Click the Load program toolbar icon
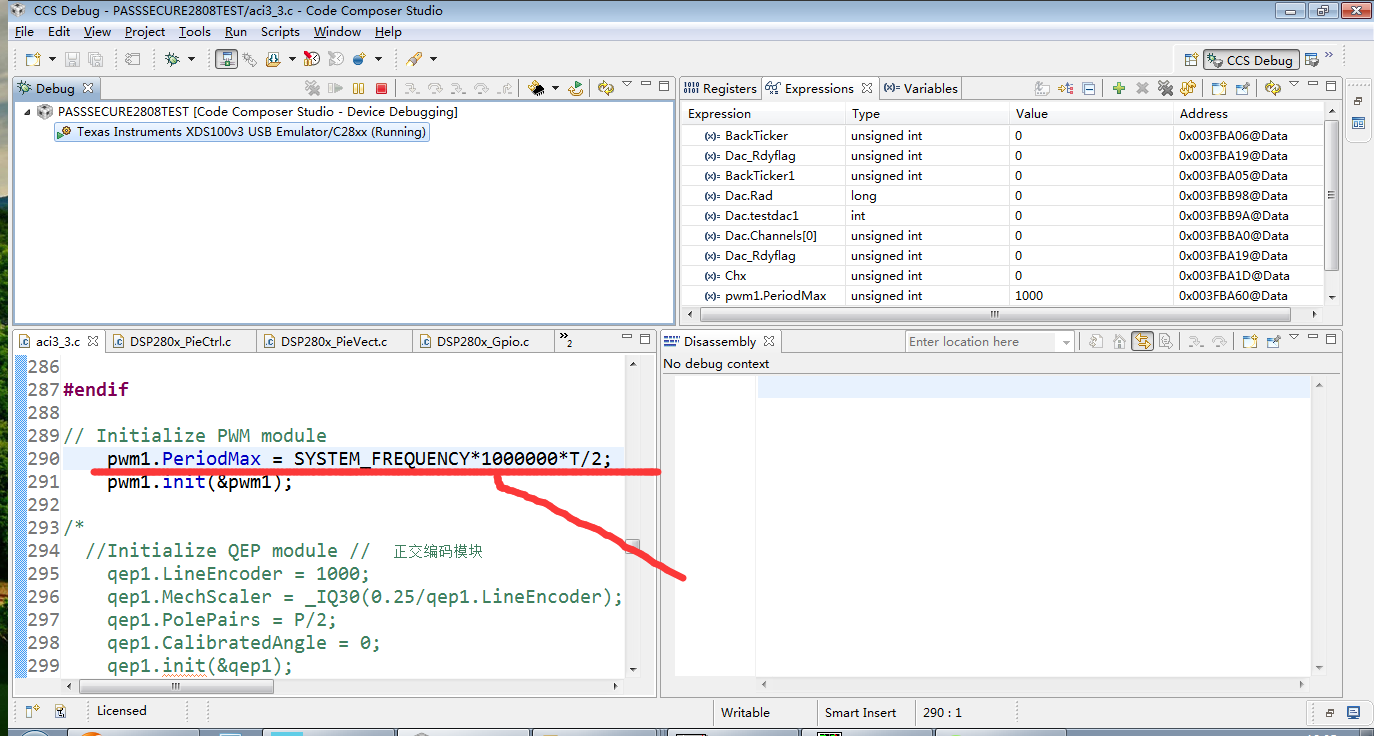The width and height of the screenshot is (1374, 736). point(273,59)
